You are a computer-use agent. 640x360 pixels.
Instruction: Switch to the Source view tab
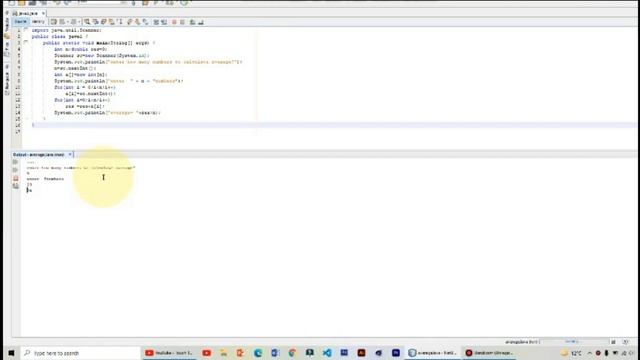point(20,22)
